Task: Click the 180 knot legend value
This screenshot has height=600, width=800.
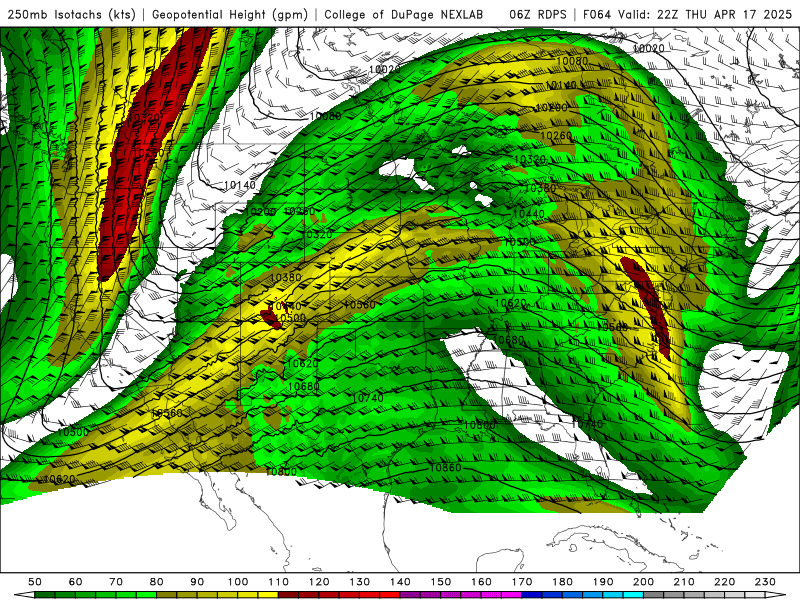Action: pyautogui.click(x=563, y=582)
